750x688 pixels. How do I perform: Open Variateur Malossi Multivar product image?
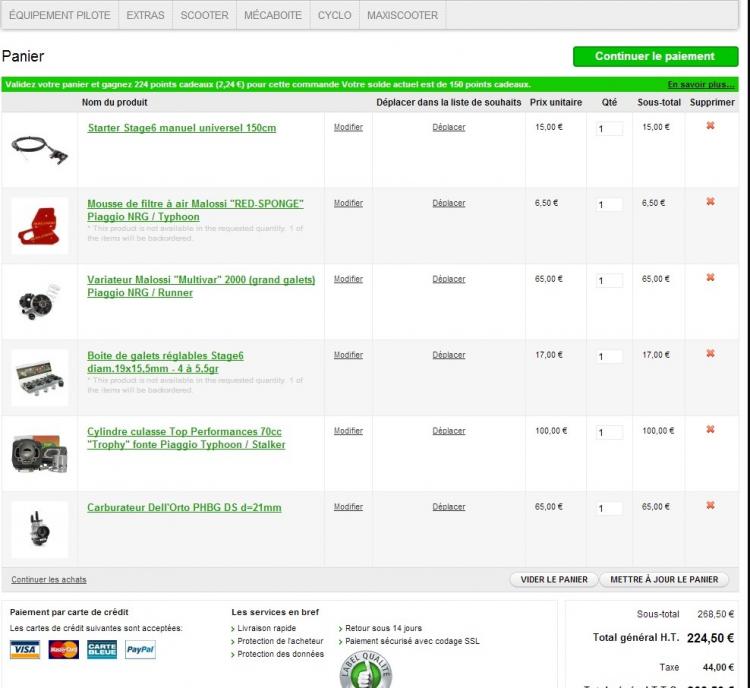pos(40,301)
